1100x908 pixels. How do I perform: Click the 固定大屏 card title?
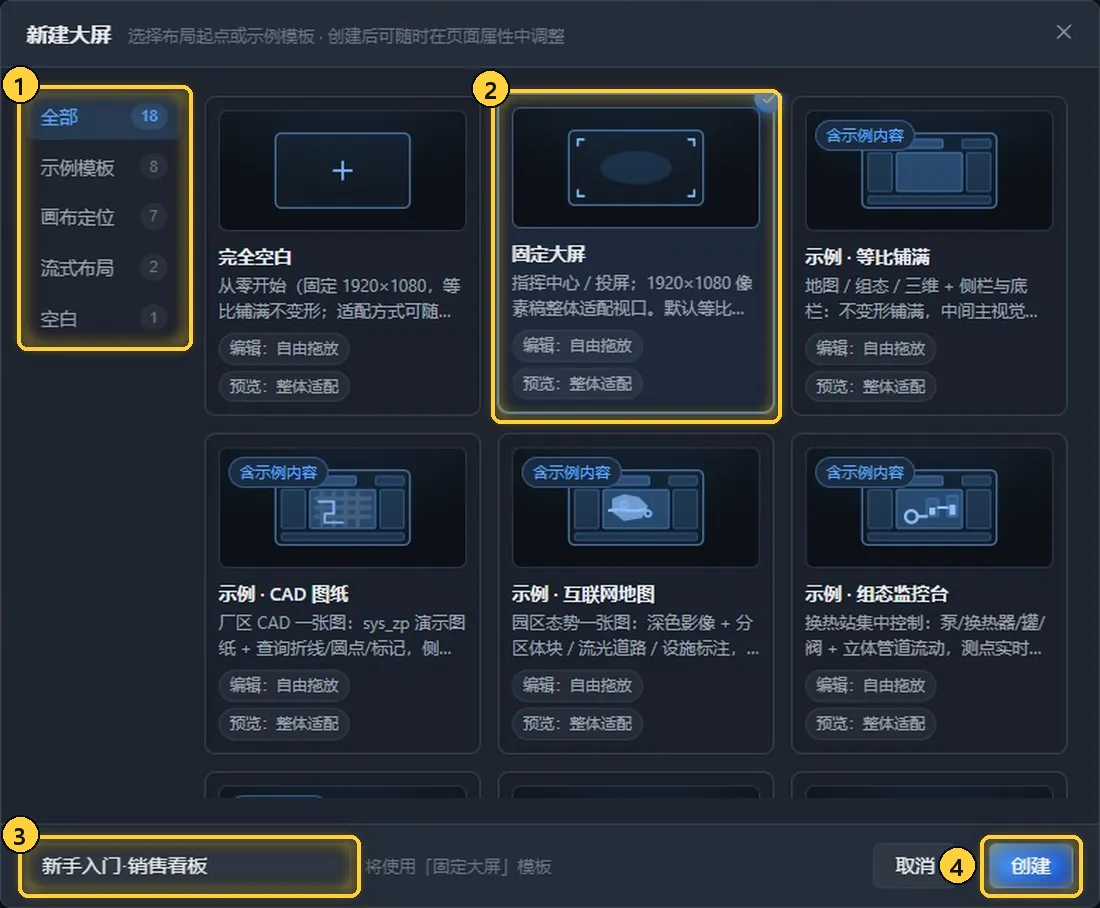tap(548, 254)
